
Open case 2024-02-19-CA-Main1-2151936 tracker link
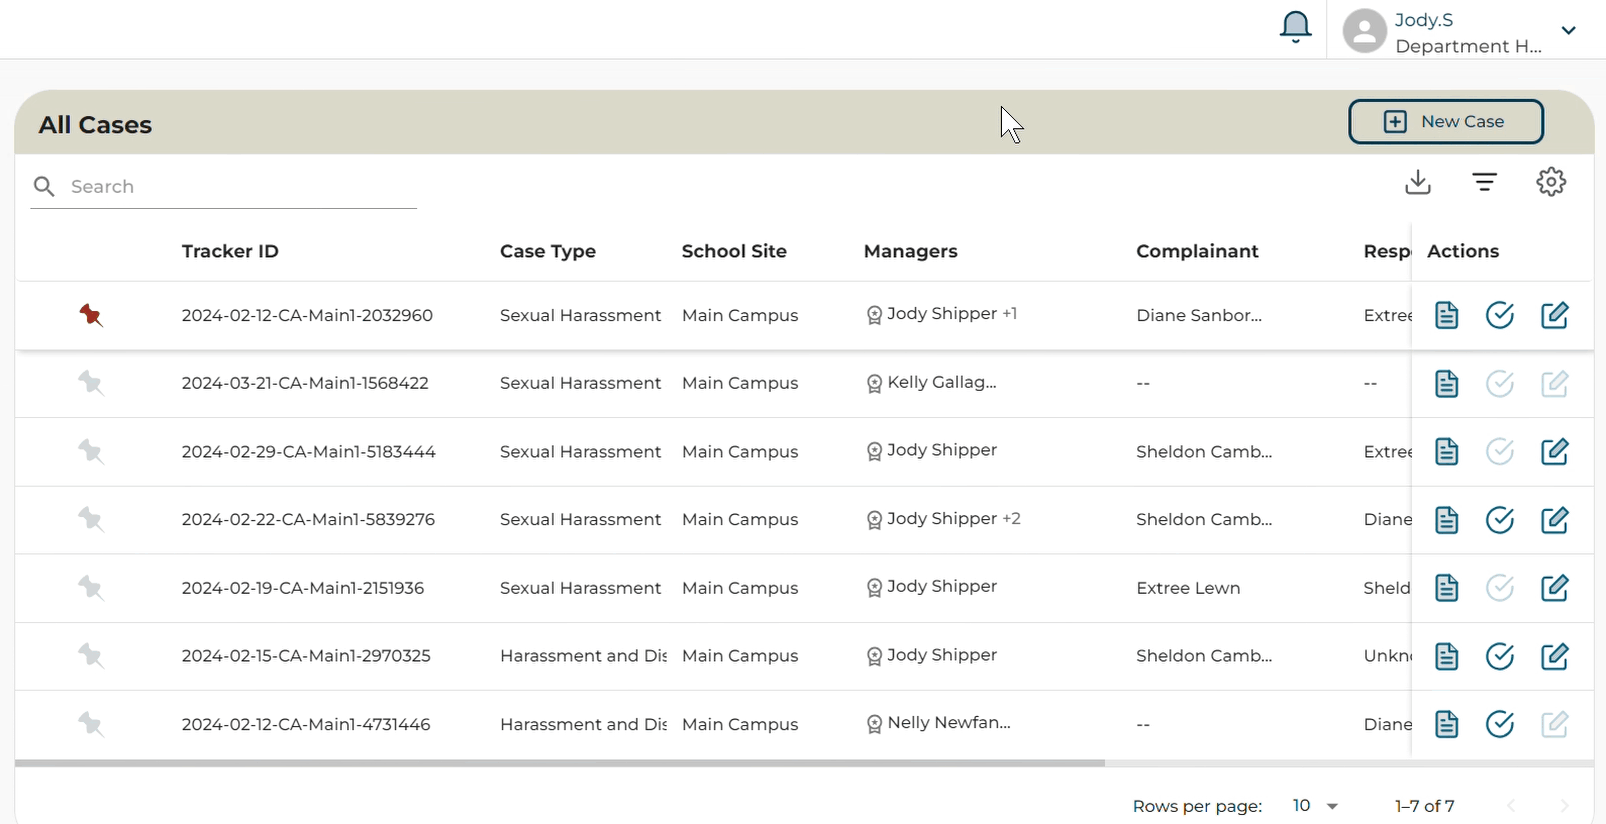pyautogui.click(x=303, y=588)
